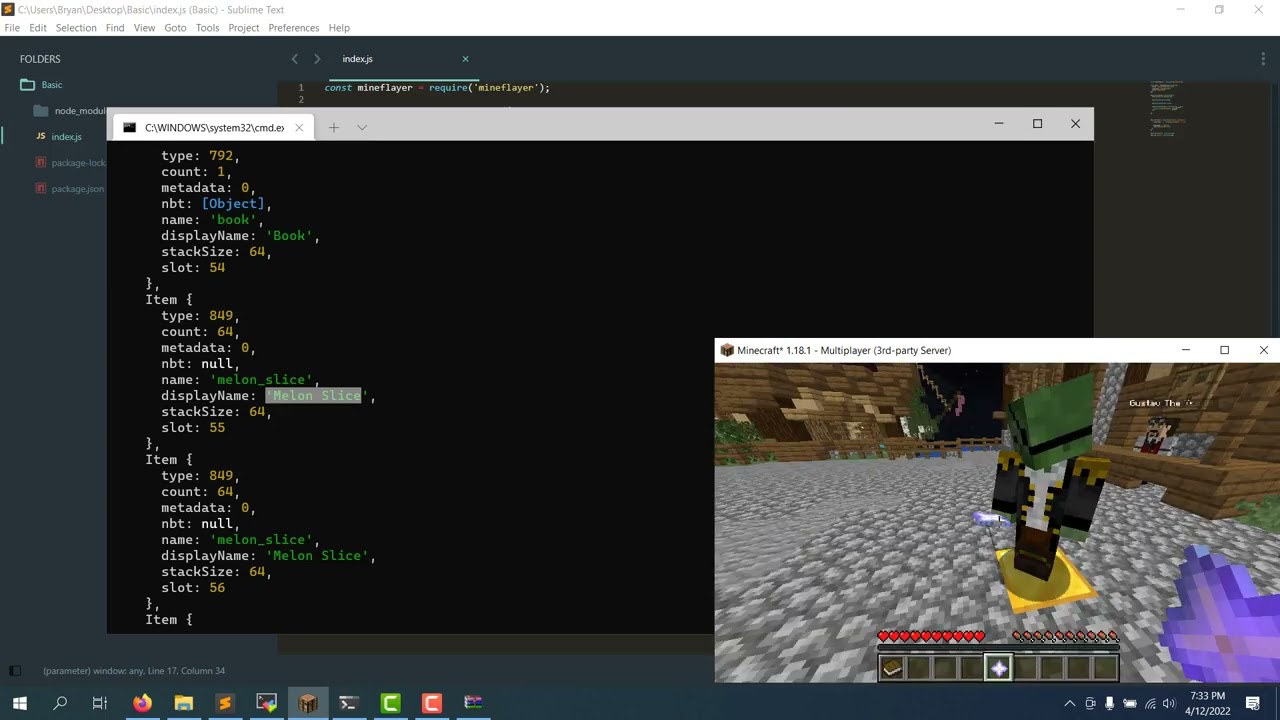Open the terminal profiles dropdown arrow
1280x720 pixels.
pos(362,128)
